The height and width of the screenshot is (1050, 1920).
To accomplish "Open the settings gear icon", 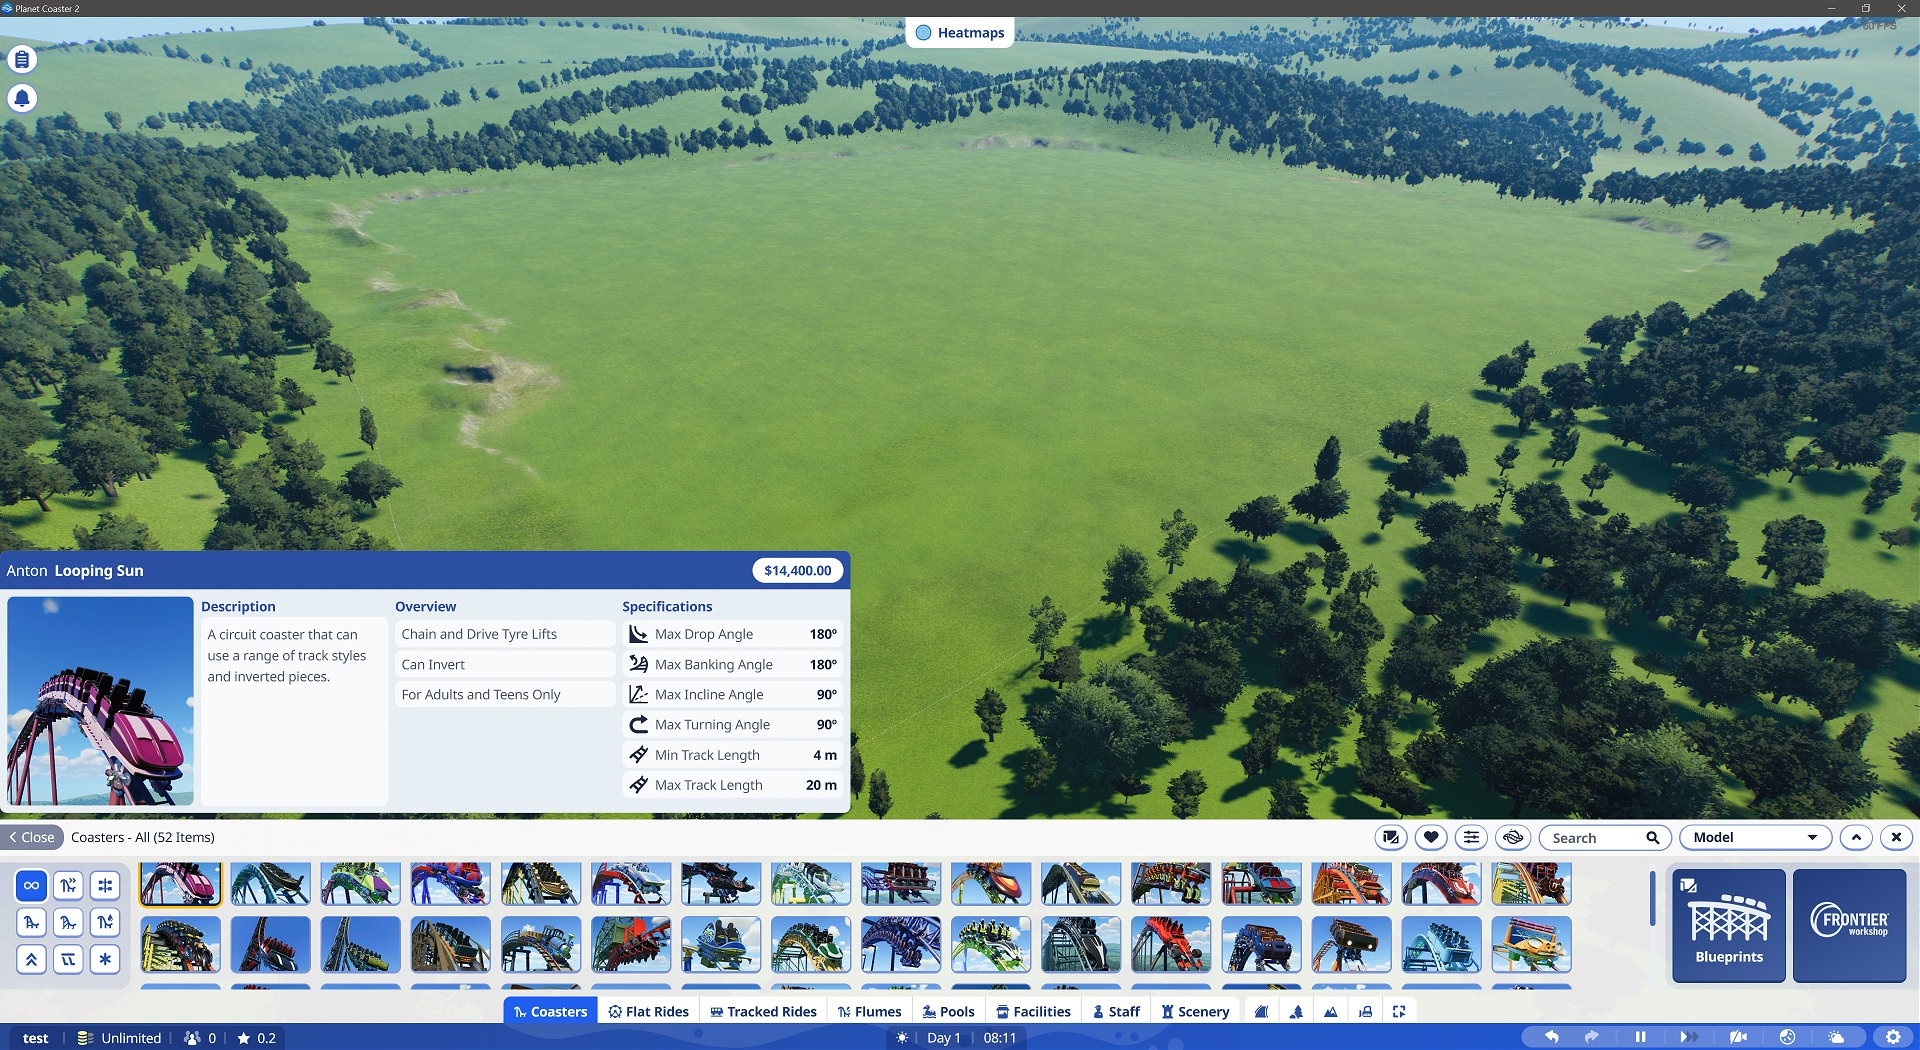I will tap(1892, 1037).
